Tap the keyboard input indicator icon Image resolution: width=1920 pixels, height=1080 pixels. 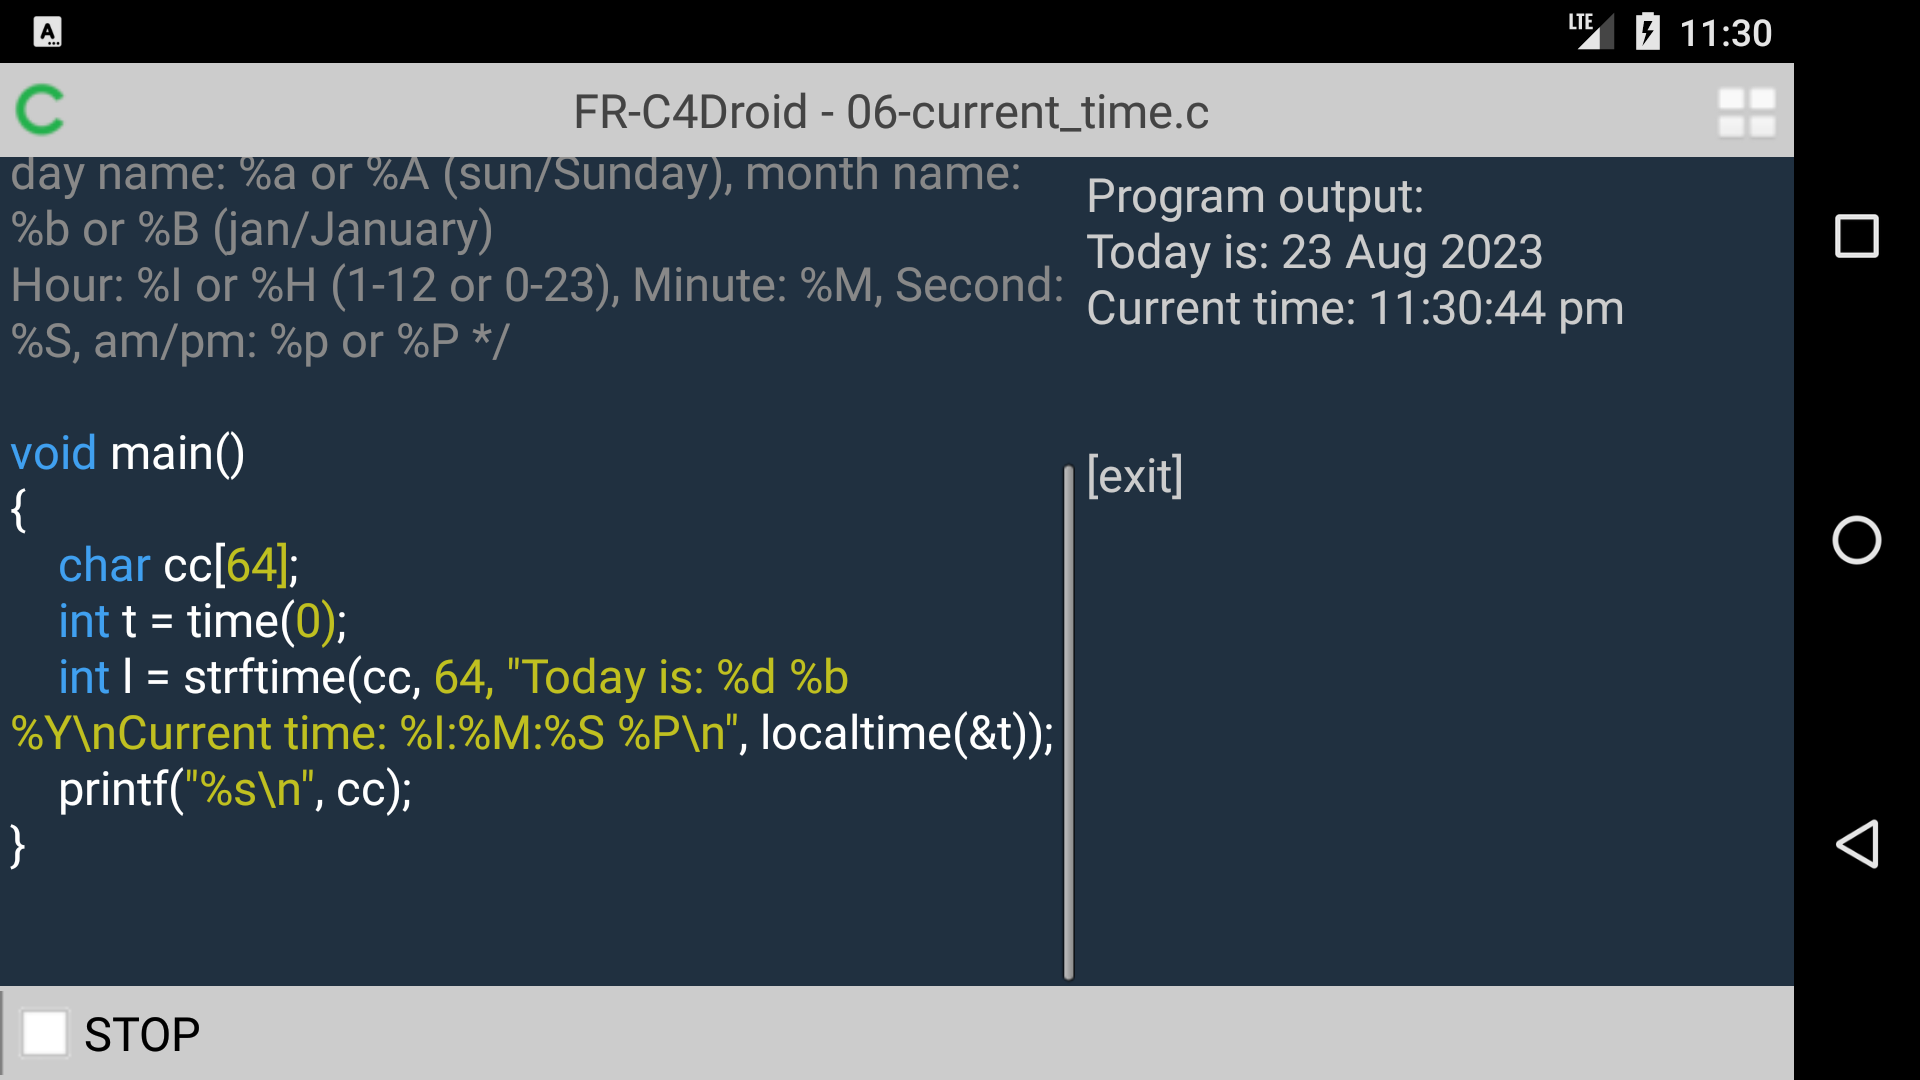47,32
